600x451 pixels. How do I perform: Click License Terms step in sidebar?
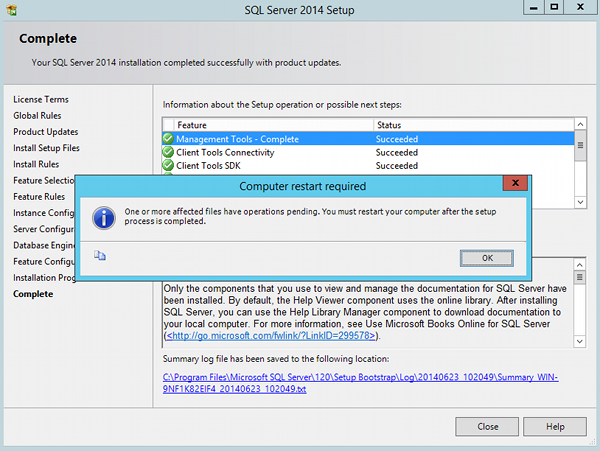pyautogui.click(x=41, y=99)
